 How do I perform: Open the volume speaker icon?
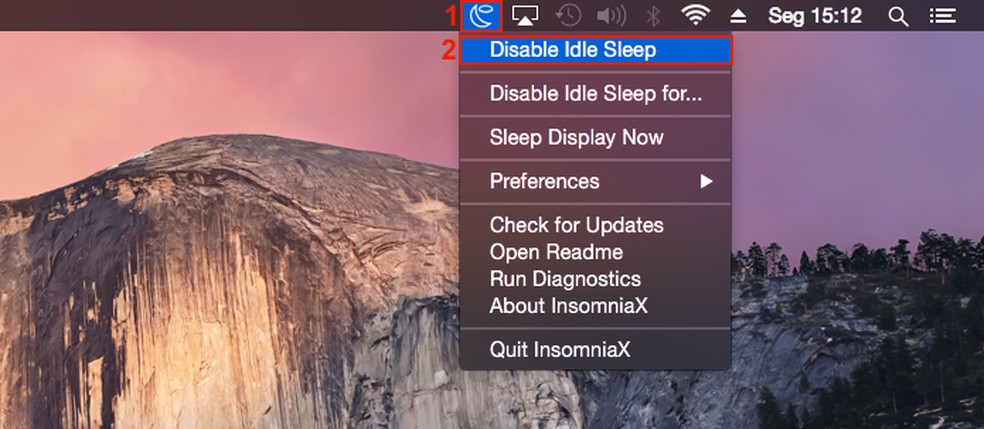pyautogui.click(x=611, y=16)
